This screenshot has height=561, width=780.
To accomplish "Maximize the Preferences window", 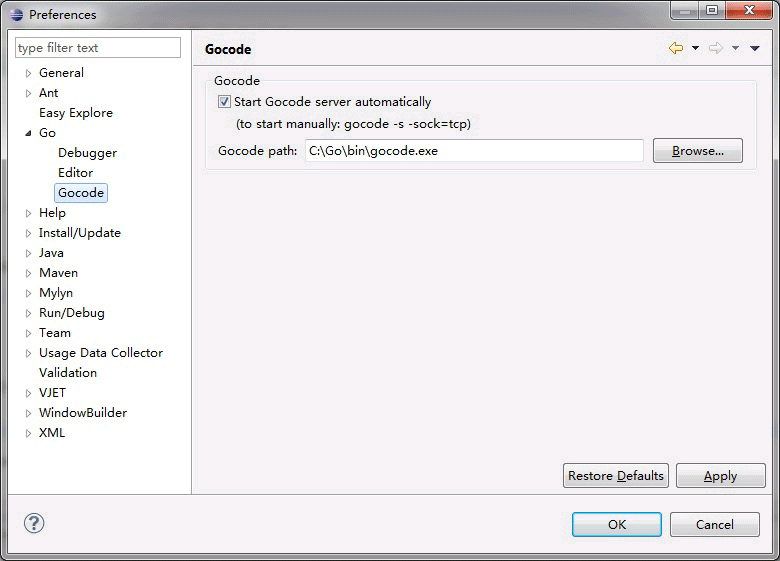I will click(x=712, y=10).
